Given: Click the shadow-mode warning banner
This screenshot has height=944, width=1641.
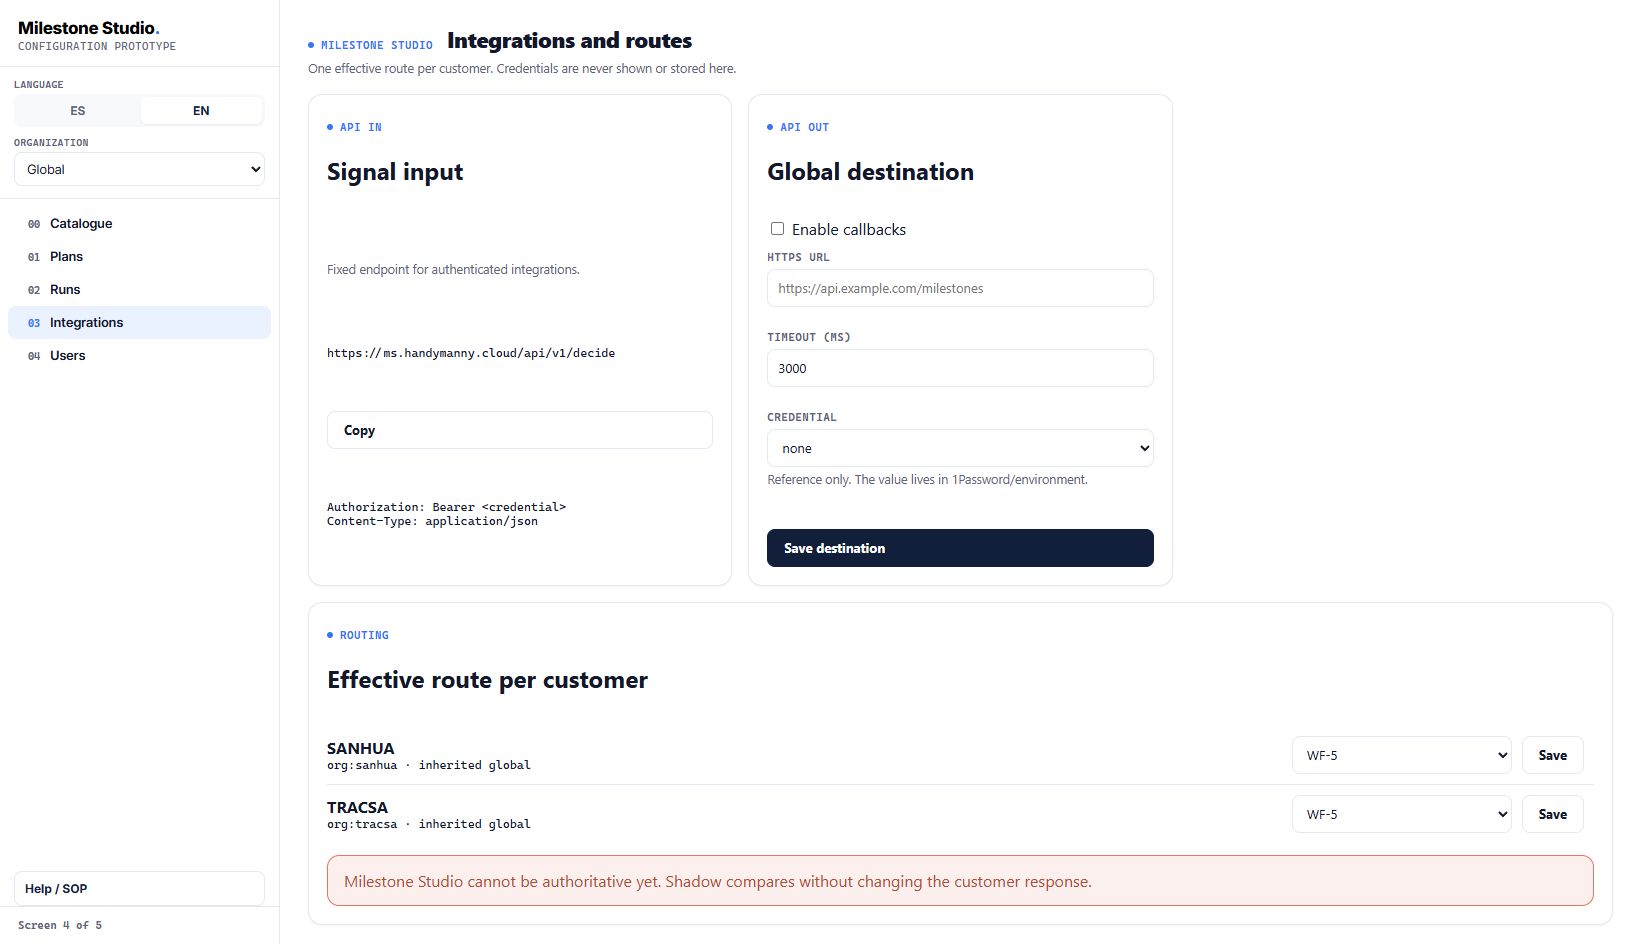Looking at the screenshot, I should pyautogui.click(x=960, y=881).
